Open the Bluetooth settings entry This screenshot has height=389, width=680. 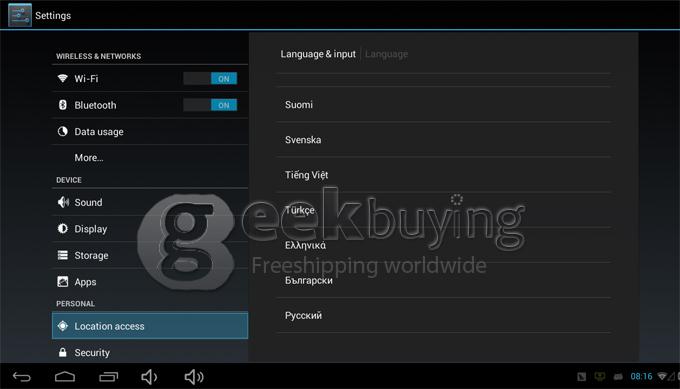[x=150, y=105]
